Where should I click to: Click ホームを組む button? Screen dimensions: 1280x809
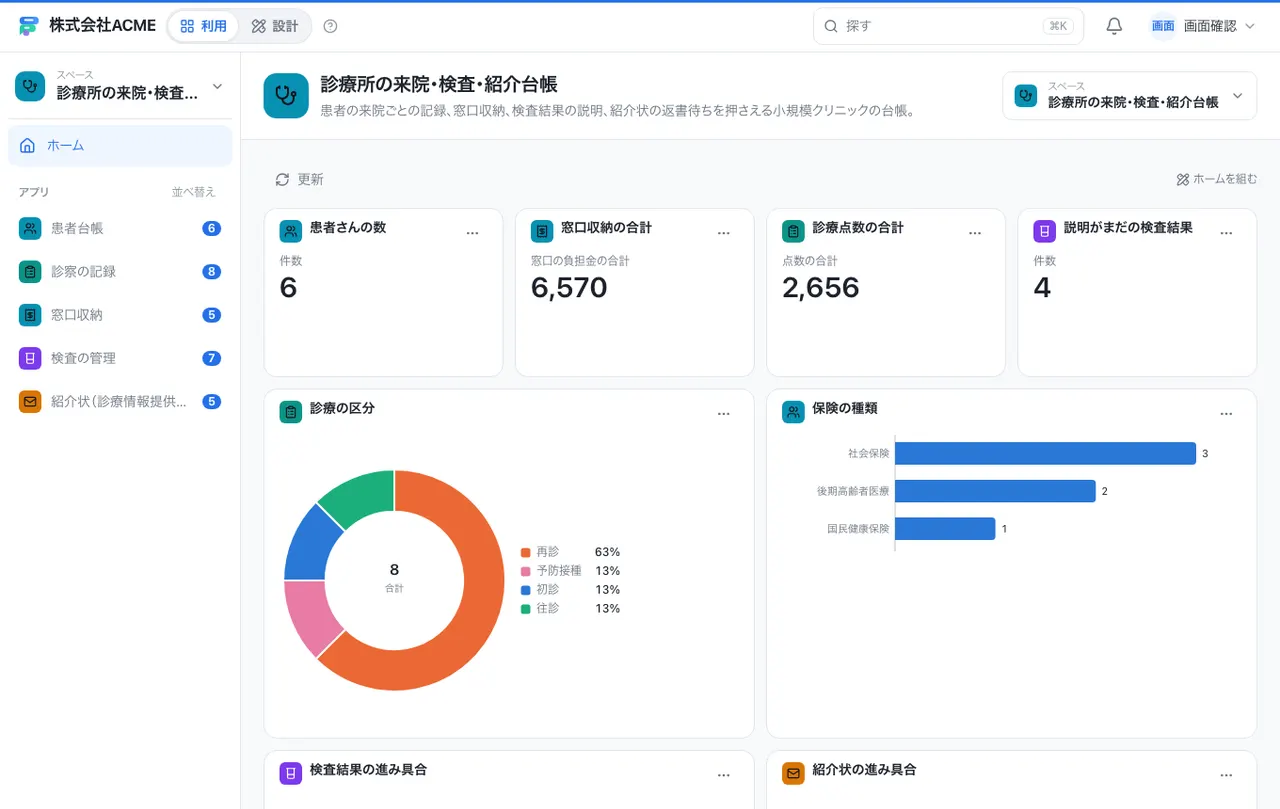click(1216, 179)
